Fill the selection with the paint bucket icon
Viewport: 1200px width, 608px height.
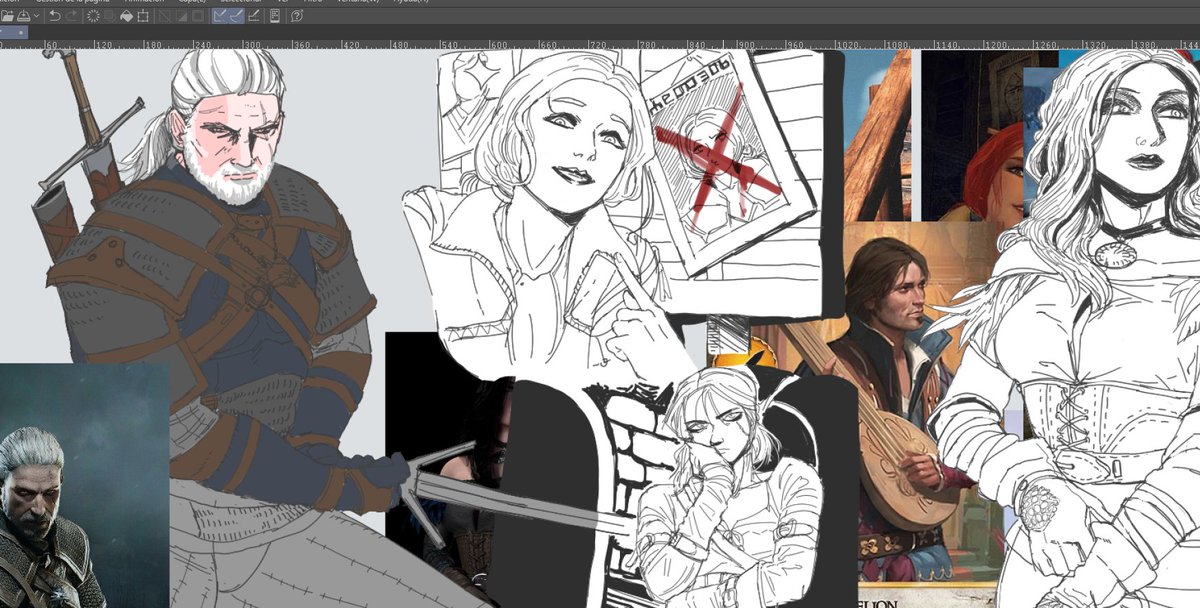(126, 16)
